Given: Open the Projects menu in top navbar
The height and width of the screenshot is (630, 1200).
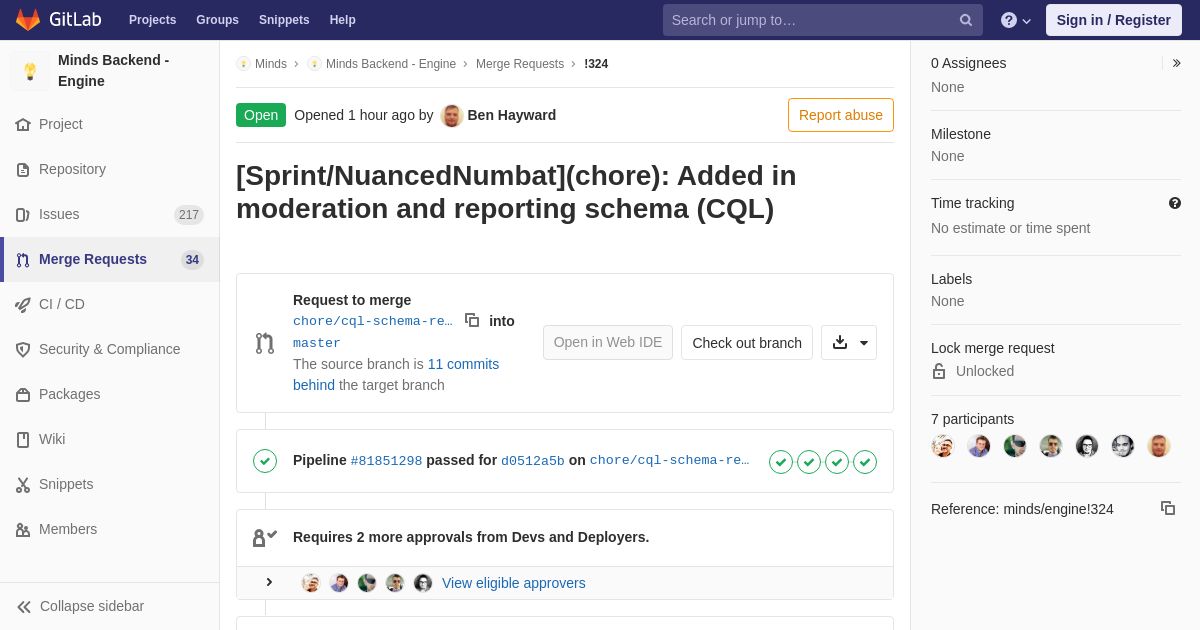Looking at the screenshot, I should pos(152,20).
